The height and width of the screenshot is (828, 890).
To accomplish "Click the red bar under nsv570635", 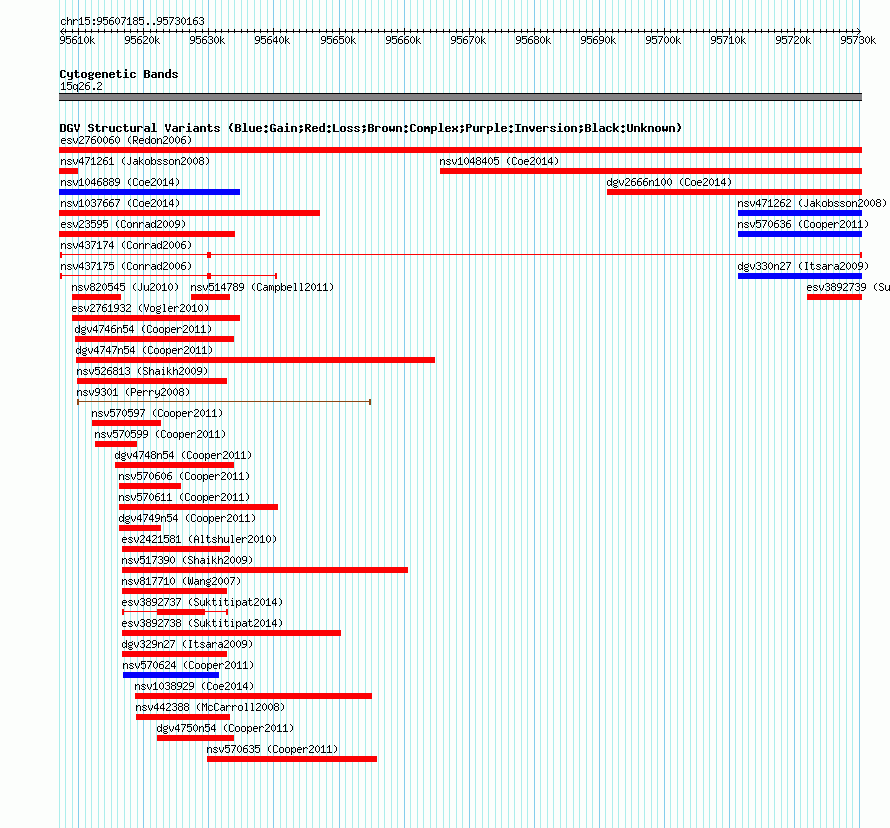I will (x=292, y=759).
